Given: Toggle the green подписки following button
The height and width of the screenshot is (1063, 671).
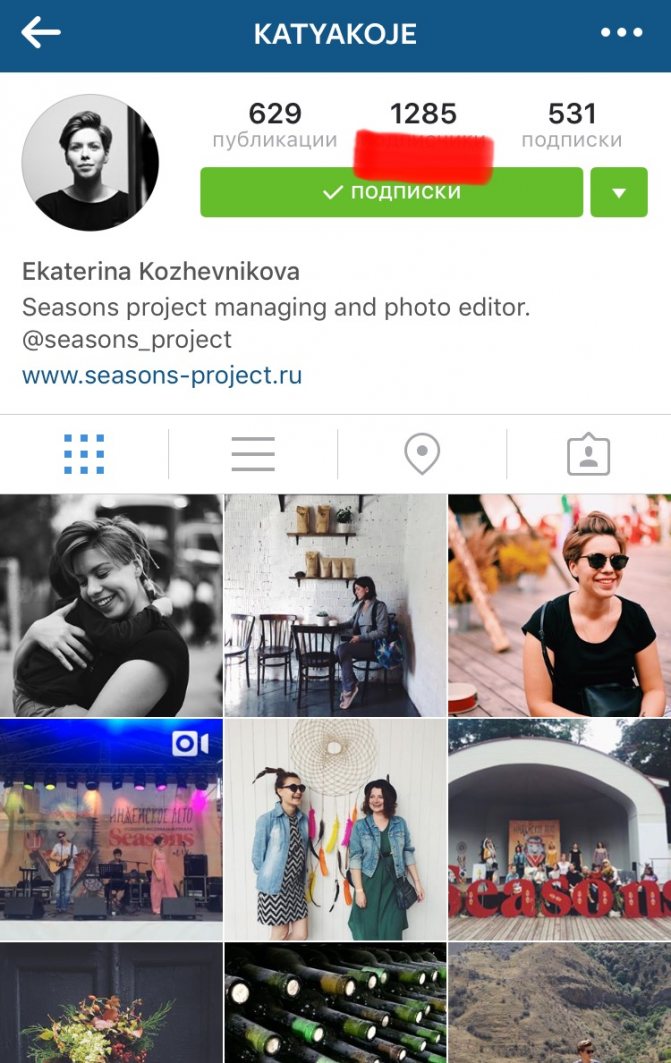Looking at the screenshot, I should pos(391,193).
